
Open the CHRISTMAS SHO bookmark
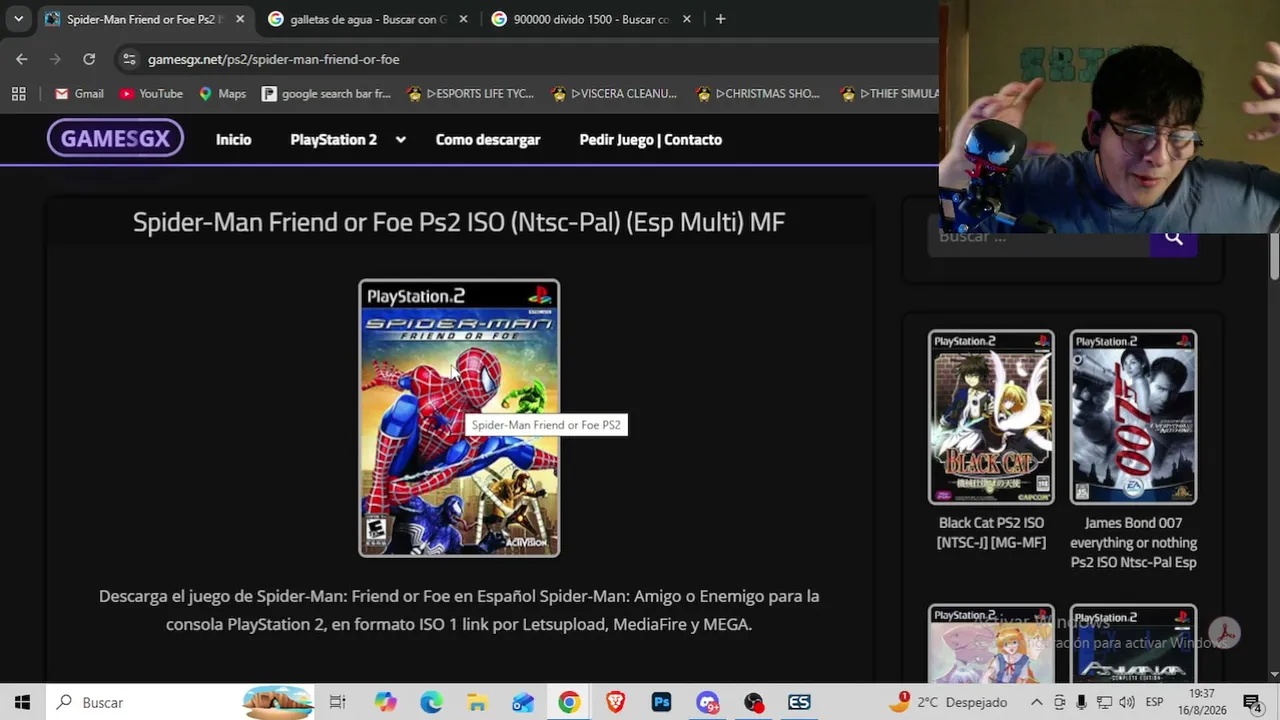758,93
